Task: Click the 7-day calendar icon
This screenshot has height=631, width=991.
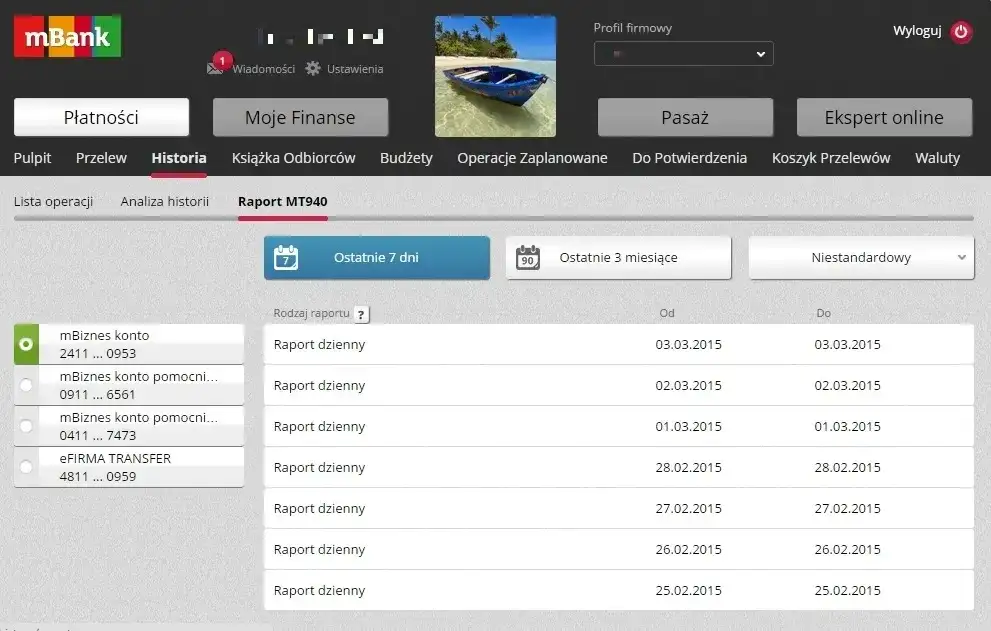Action: 286,257
